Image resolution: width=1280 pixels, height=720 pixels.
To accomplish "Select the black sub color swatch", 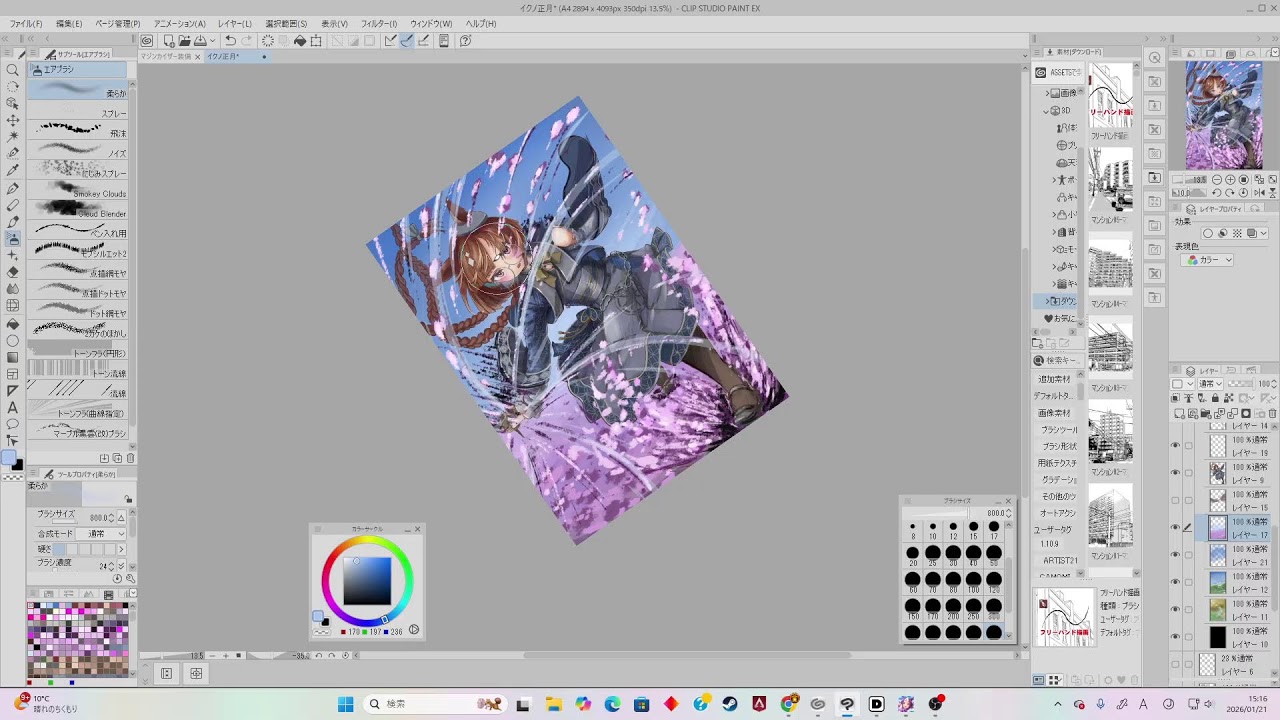I will [17, 464].
